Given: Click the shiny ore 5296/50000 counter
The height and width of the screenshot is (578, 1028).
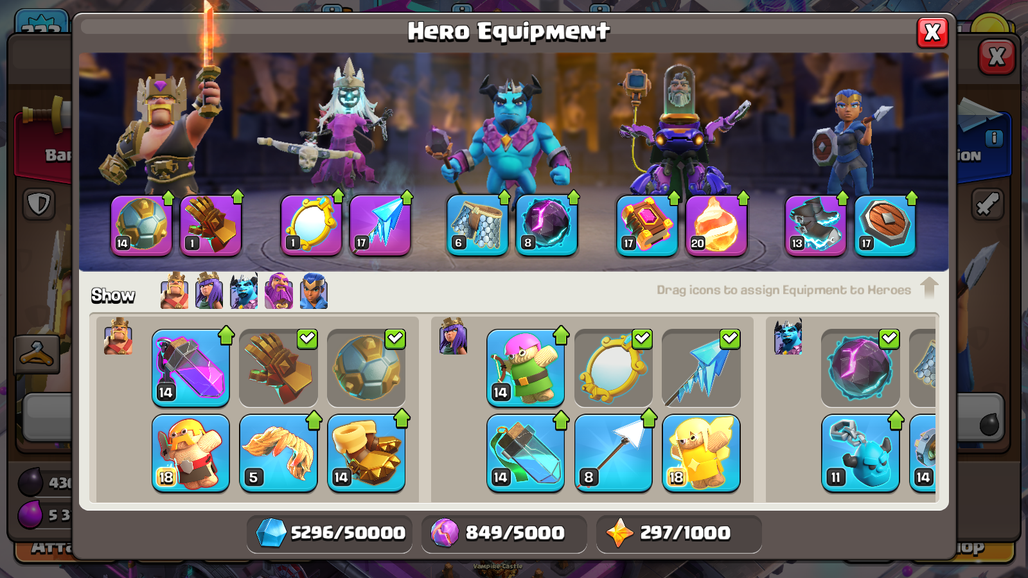Looking at the screenshot, I should [x=330, y=533].
